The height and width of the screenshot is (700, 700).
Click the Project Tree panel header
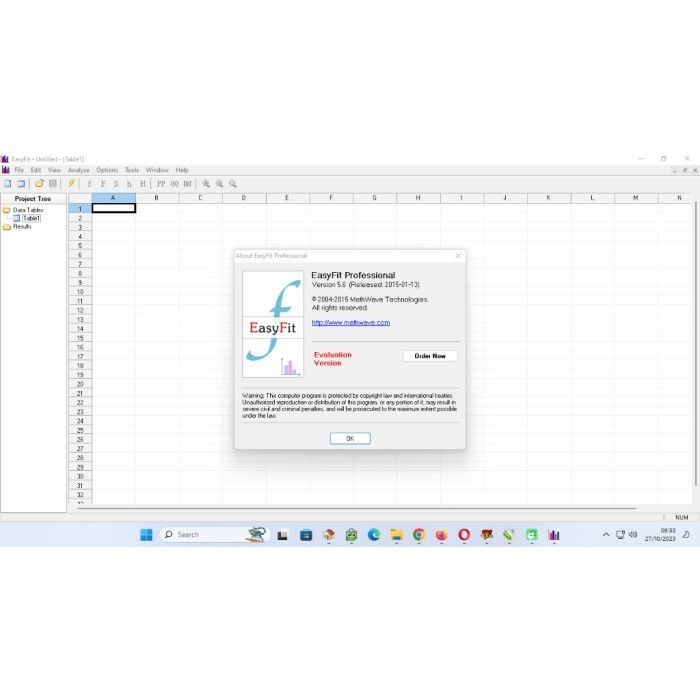coord(33,199)
